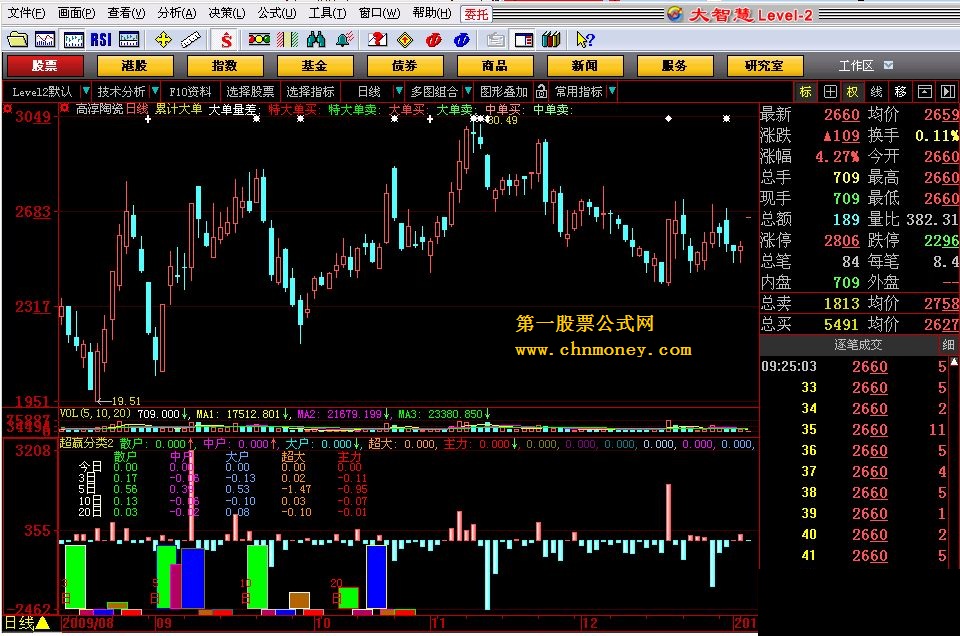Switch to the 港股 tab
This screenshot has width=960, height=636.
[135, 65]
